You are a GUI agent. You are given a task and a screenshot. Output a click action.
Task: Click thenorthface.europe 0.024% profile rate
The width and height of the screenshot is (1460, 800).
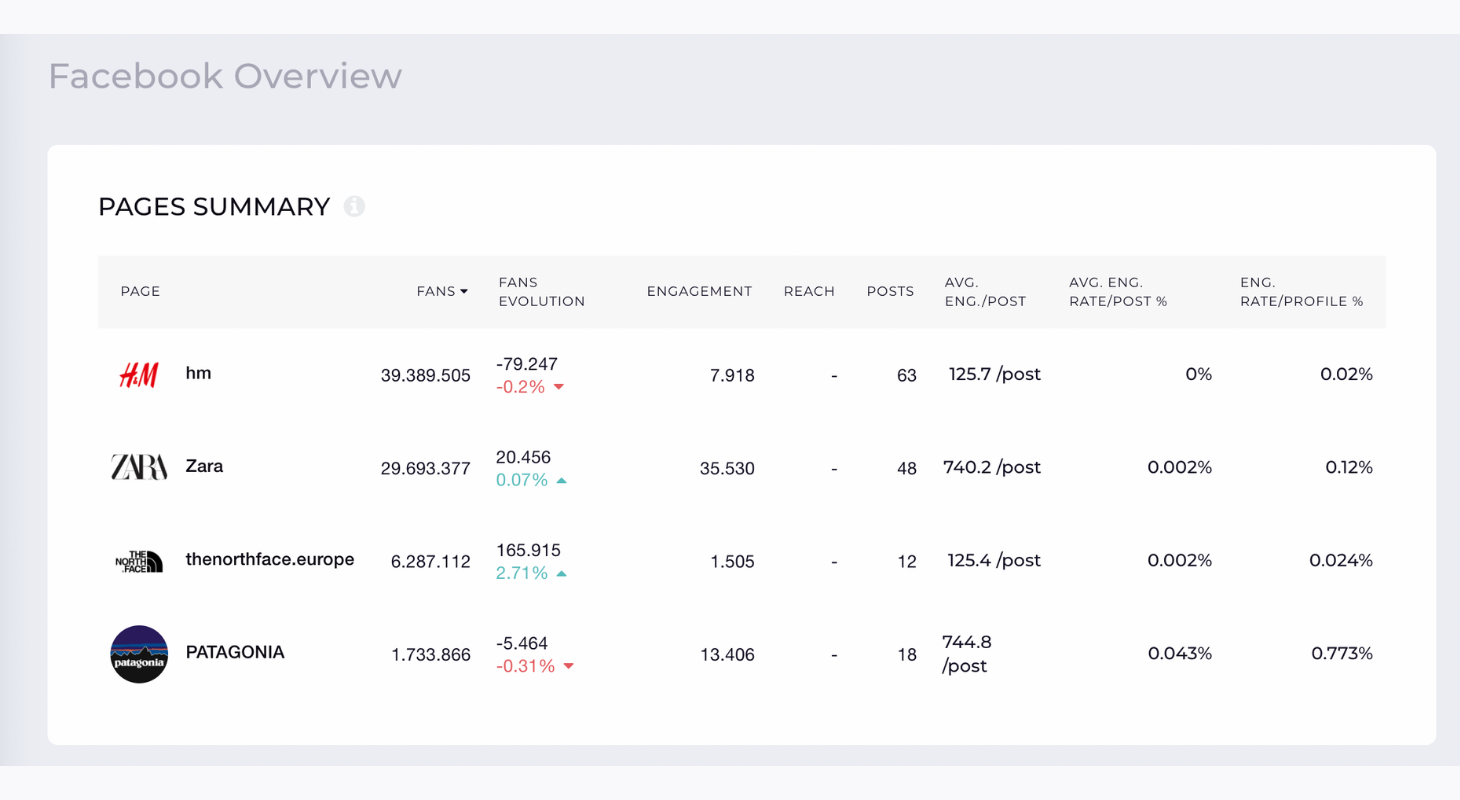(1341, 560)
